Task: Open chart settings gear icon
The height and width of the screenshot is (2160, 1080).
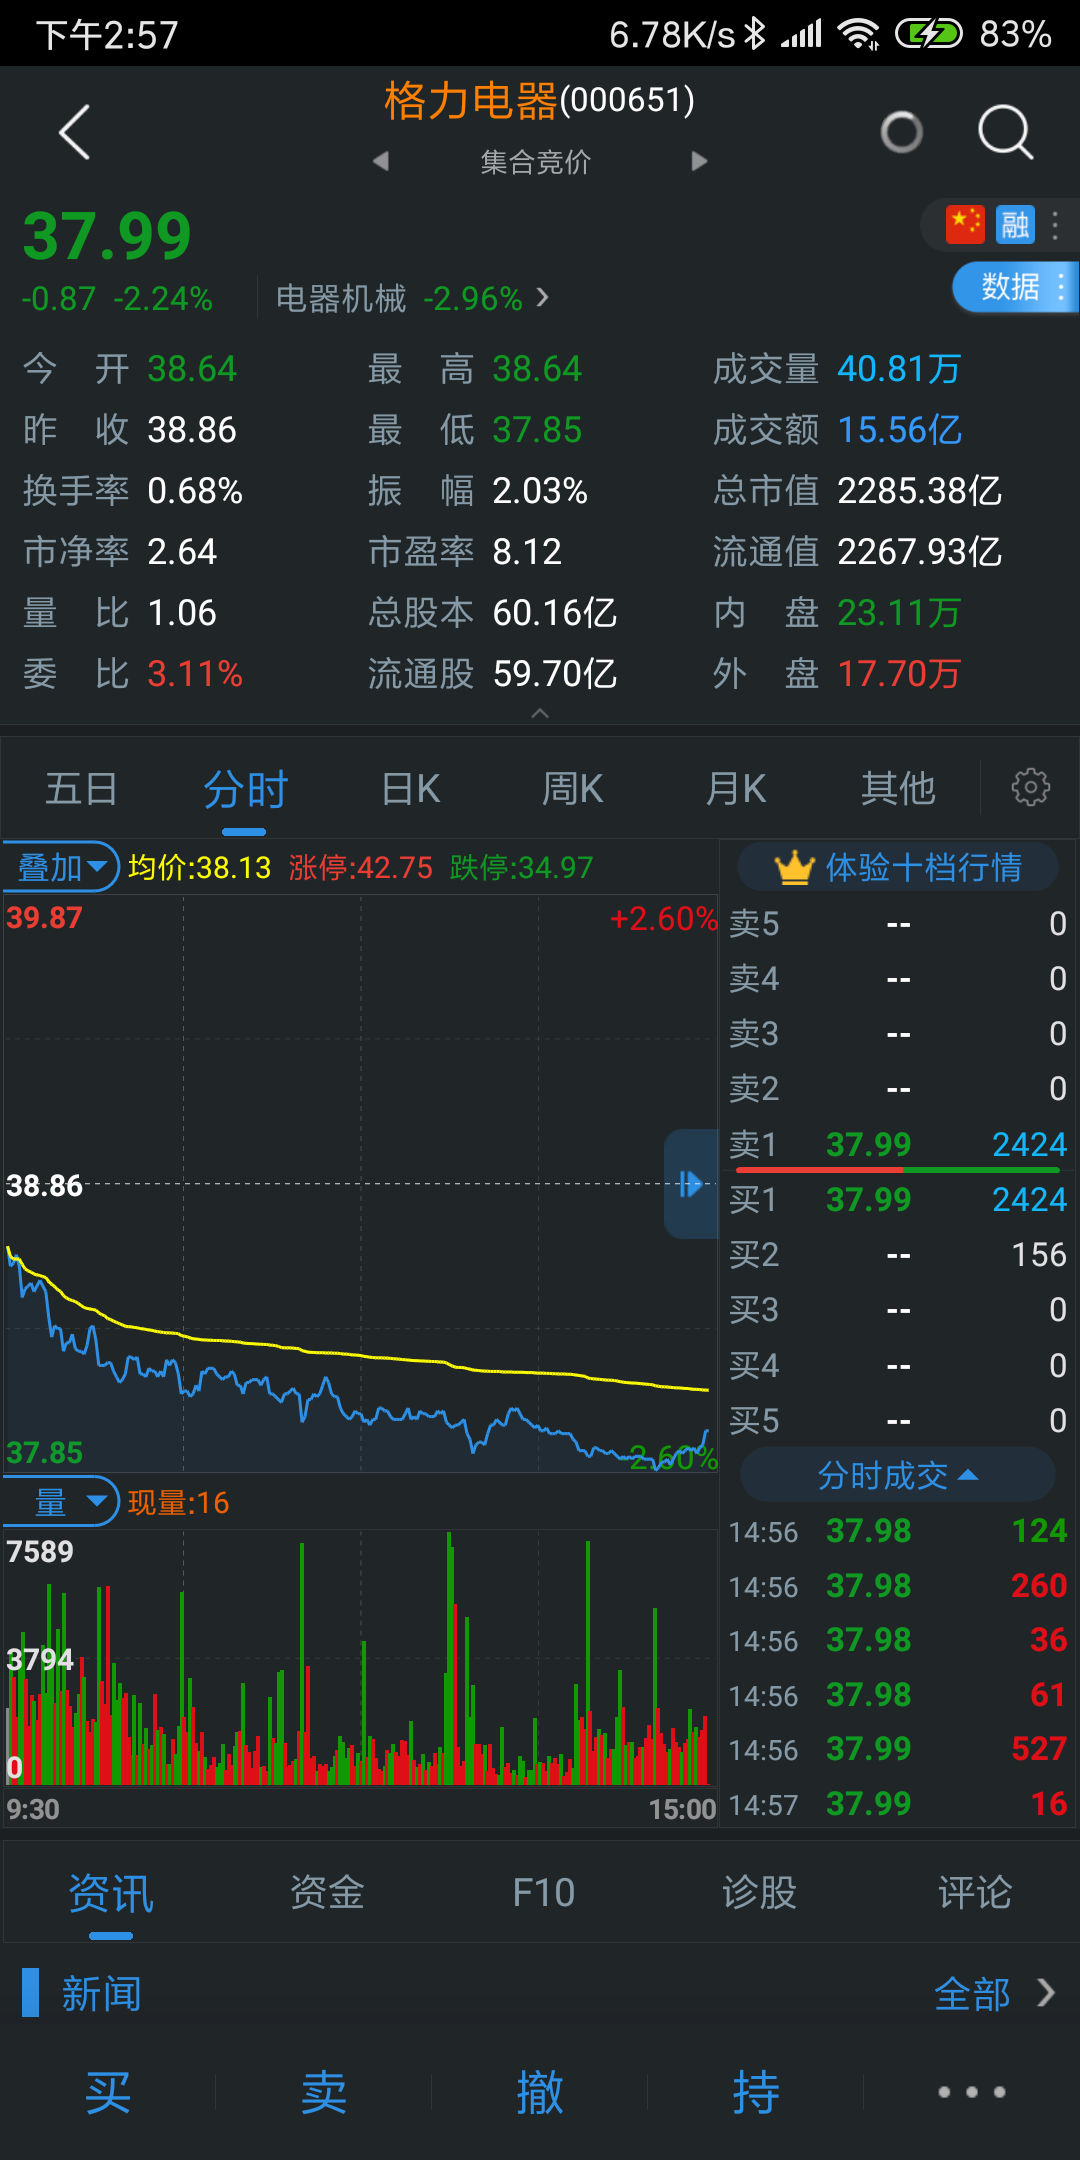Action: (x=1030, y=788)
